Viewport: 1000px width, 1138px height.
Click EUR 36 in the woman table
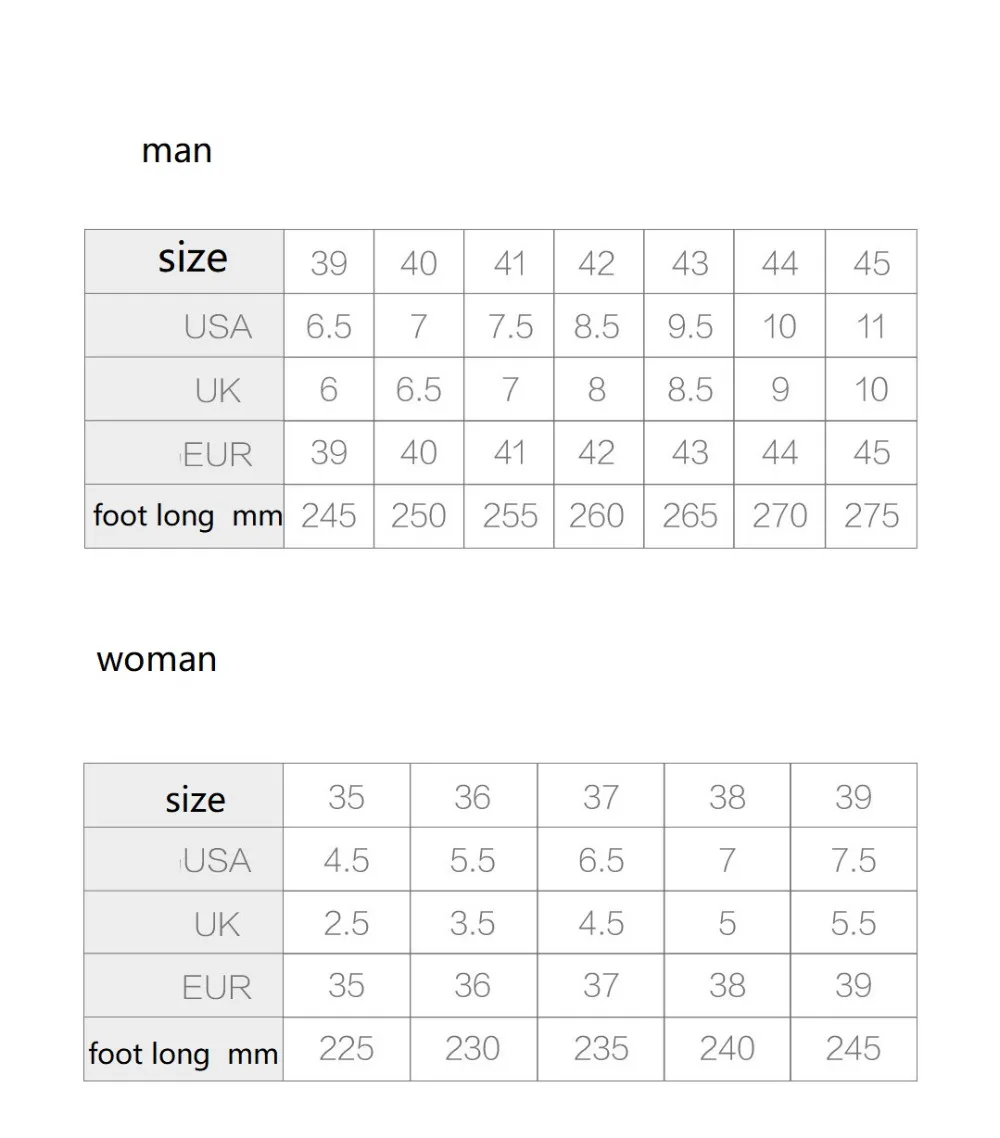[473, 985]
